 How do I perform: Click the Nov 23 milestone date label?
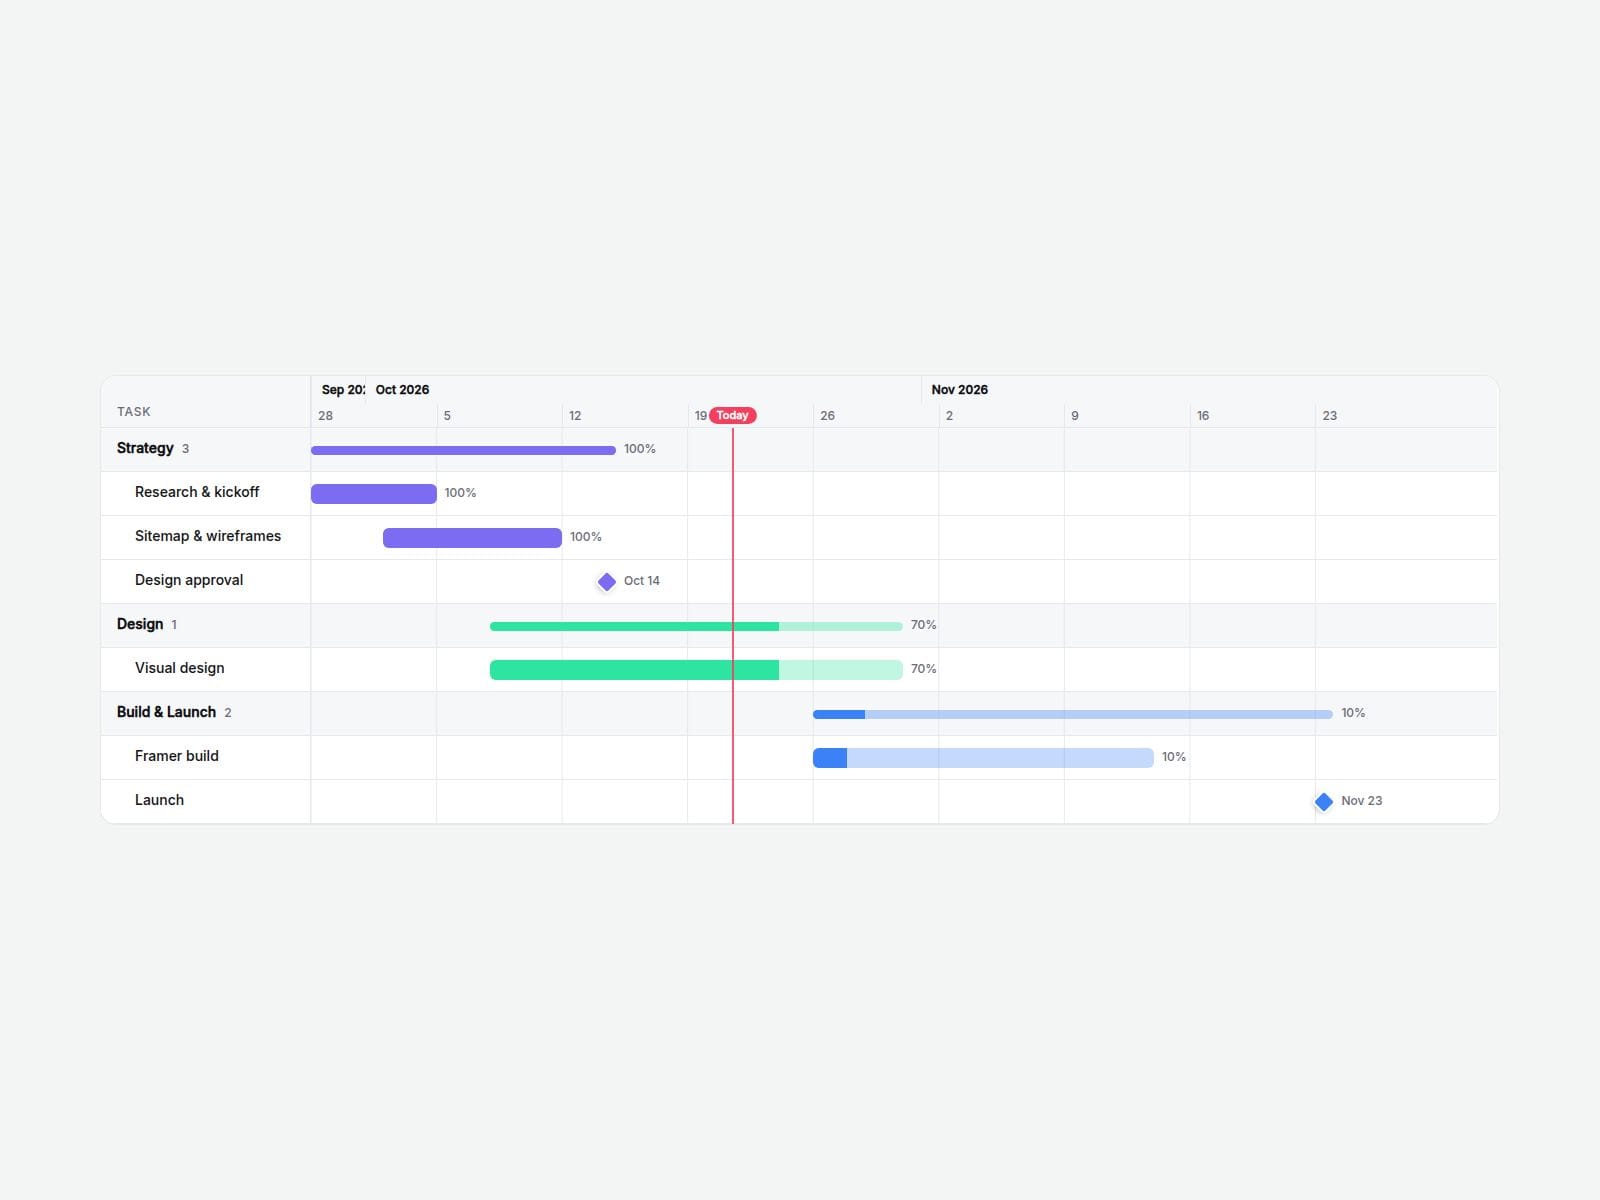coord(1362,801)
